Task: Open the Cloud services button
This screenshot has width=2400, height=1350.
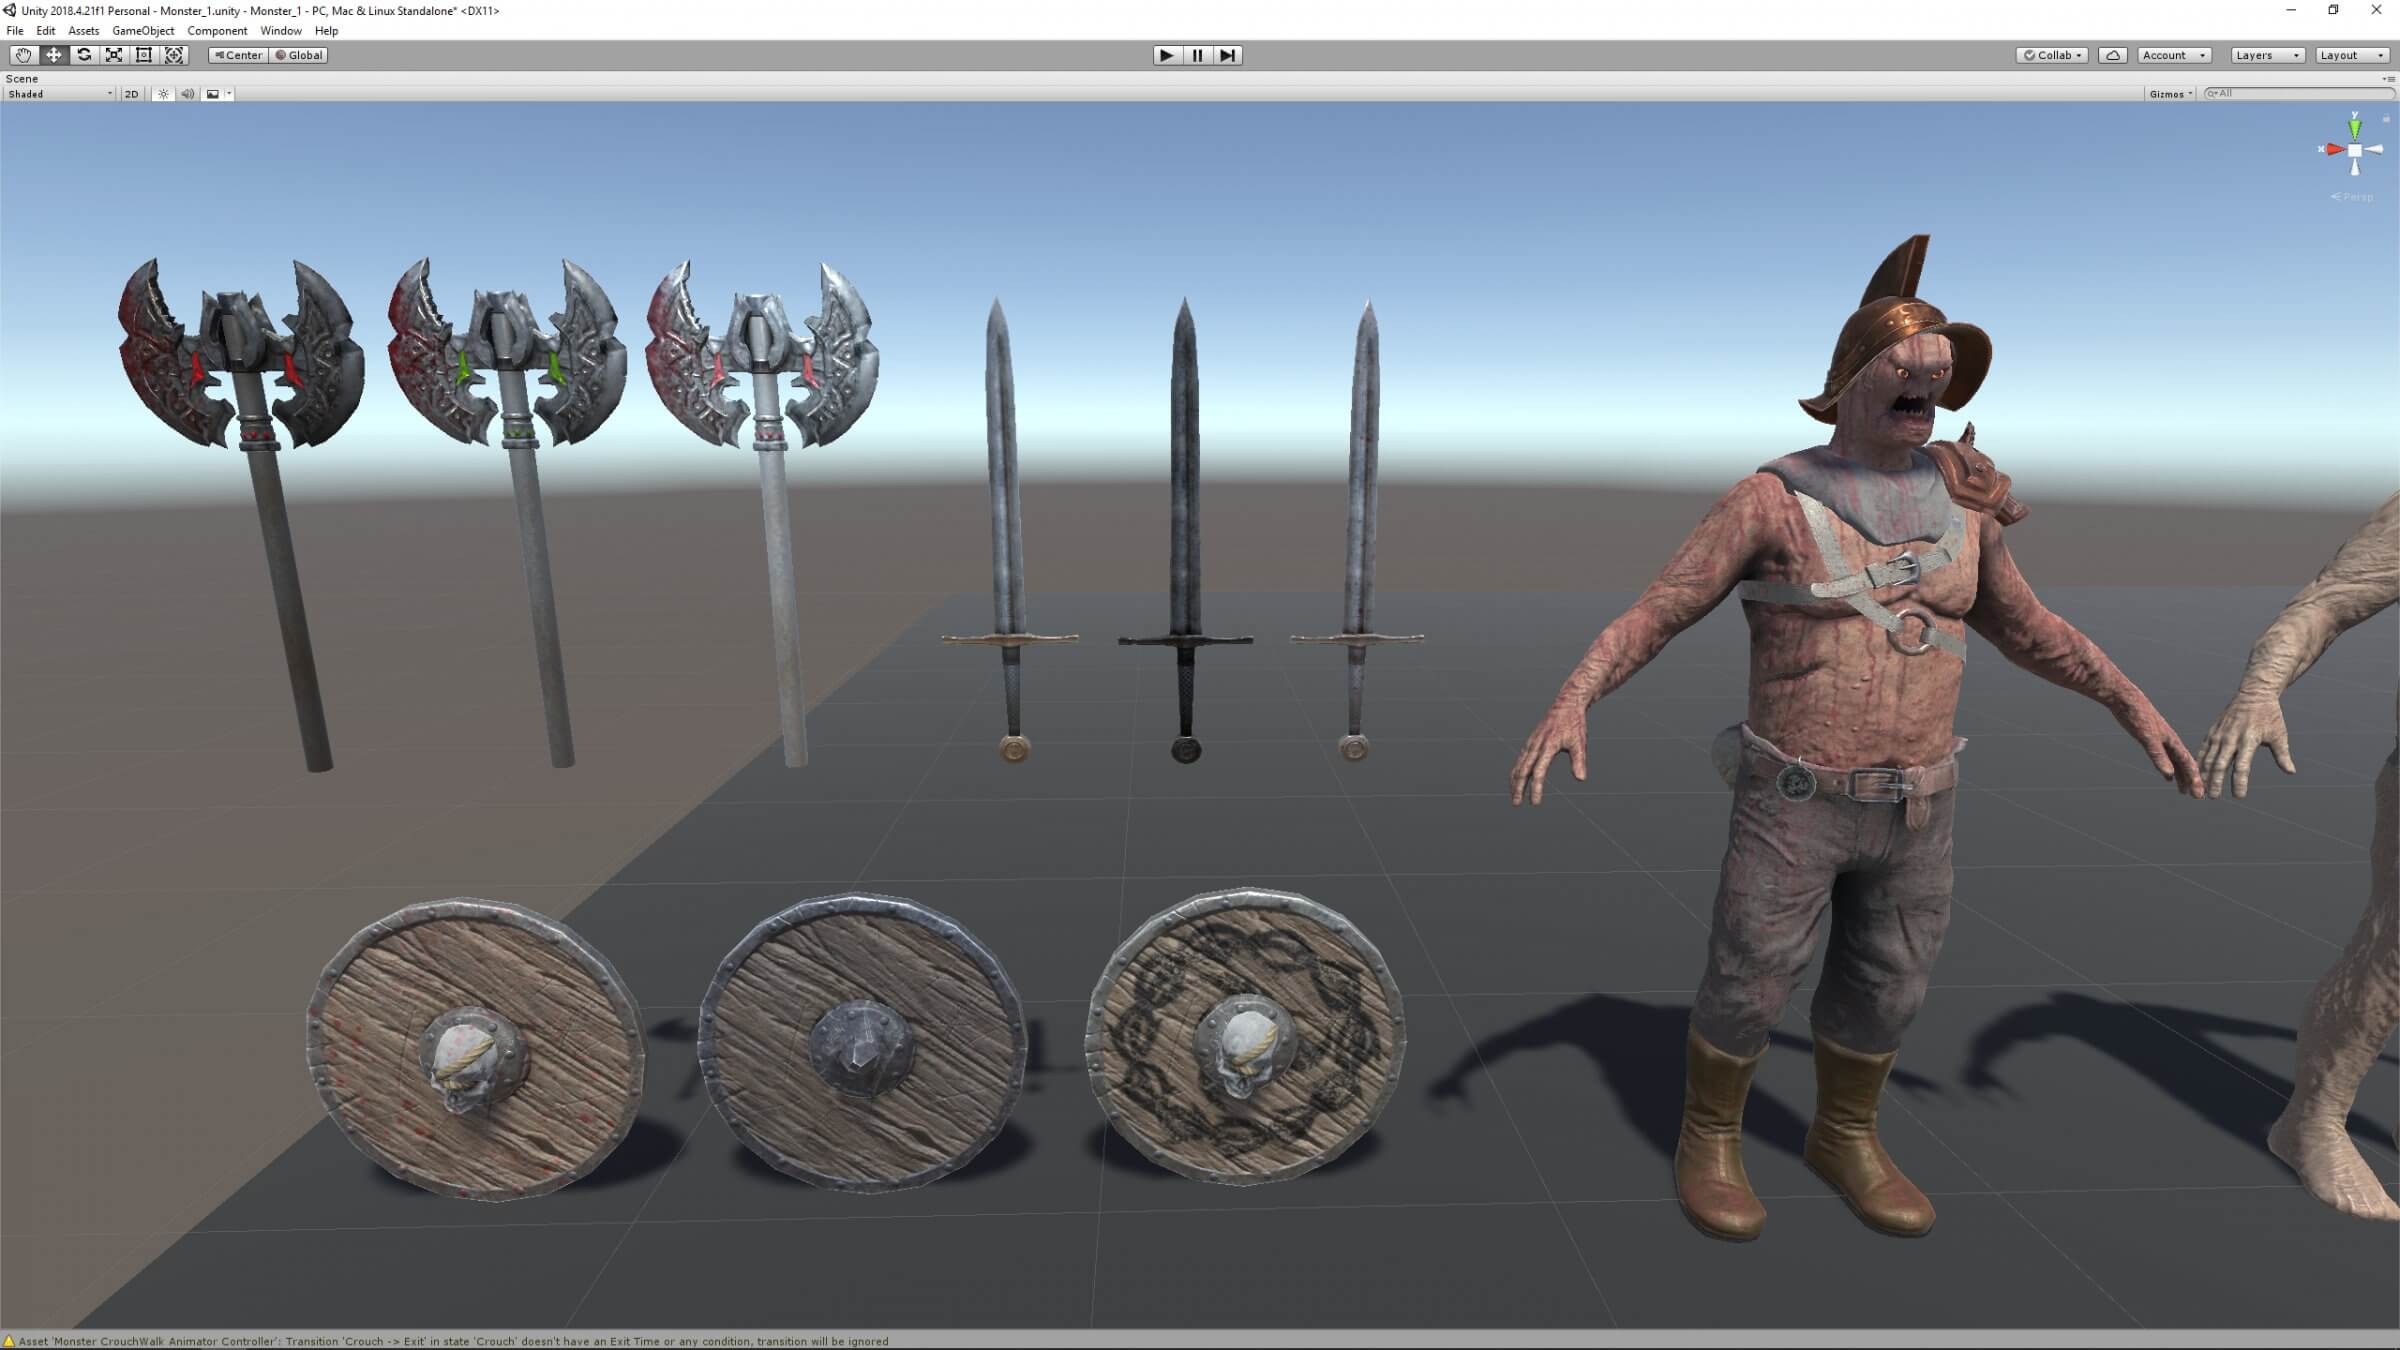Action: (2112, 55)
